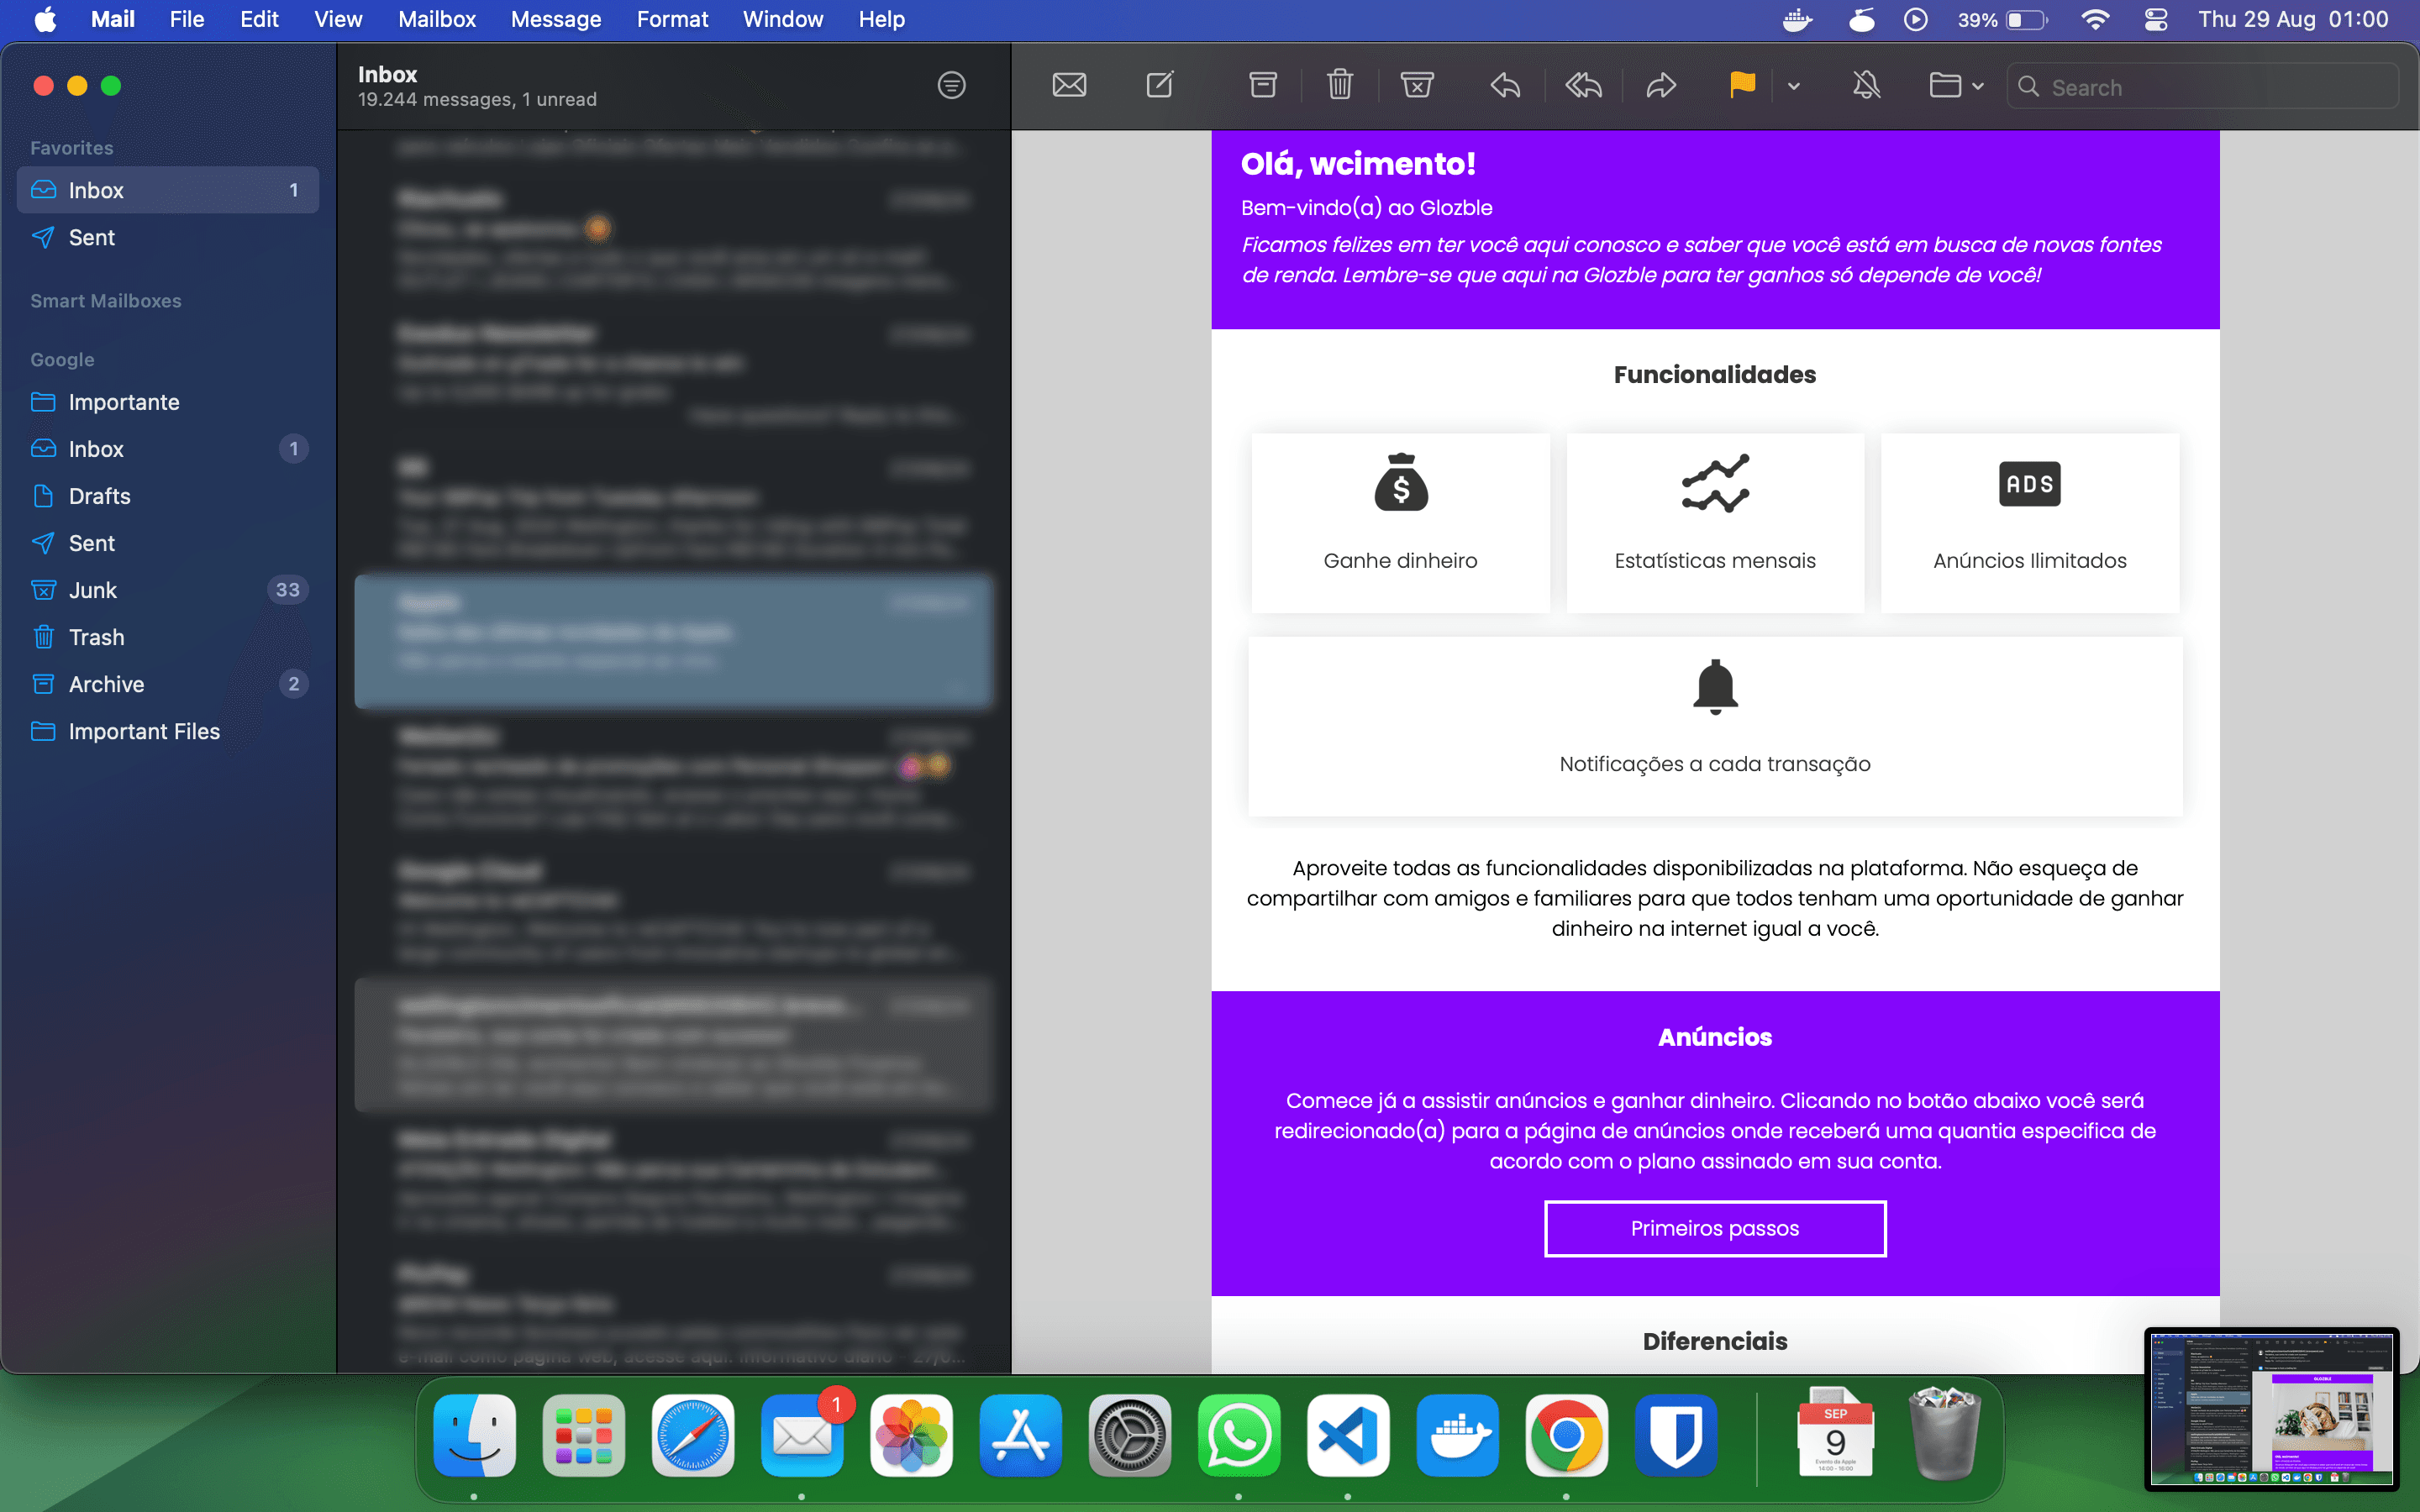Click the Estatísticas mensais card

pos(1715,523)
